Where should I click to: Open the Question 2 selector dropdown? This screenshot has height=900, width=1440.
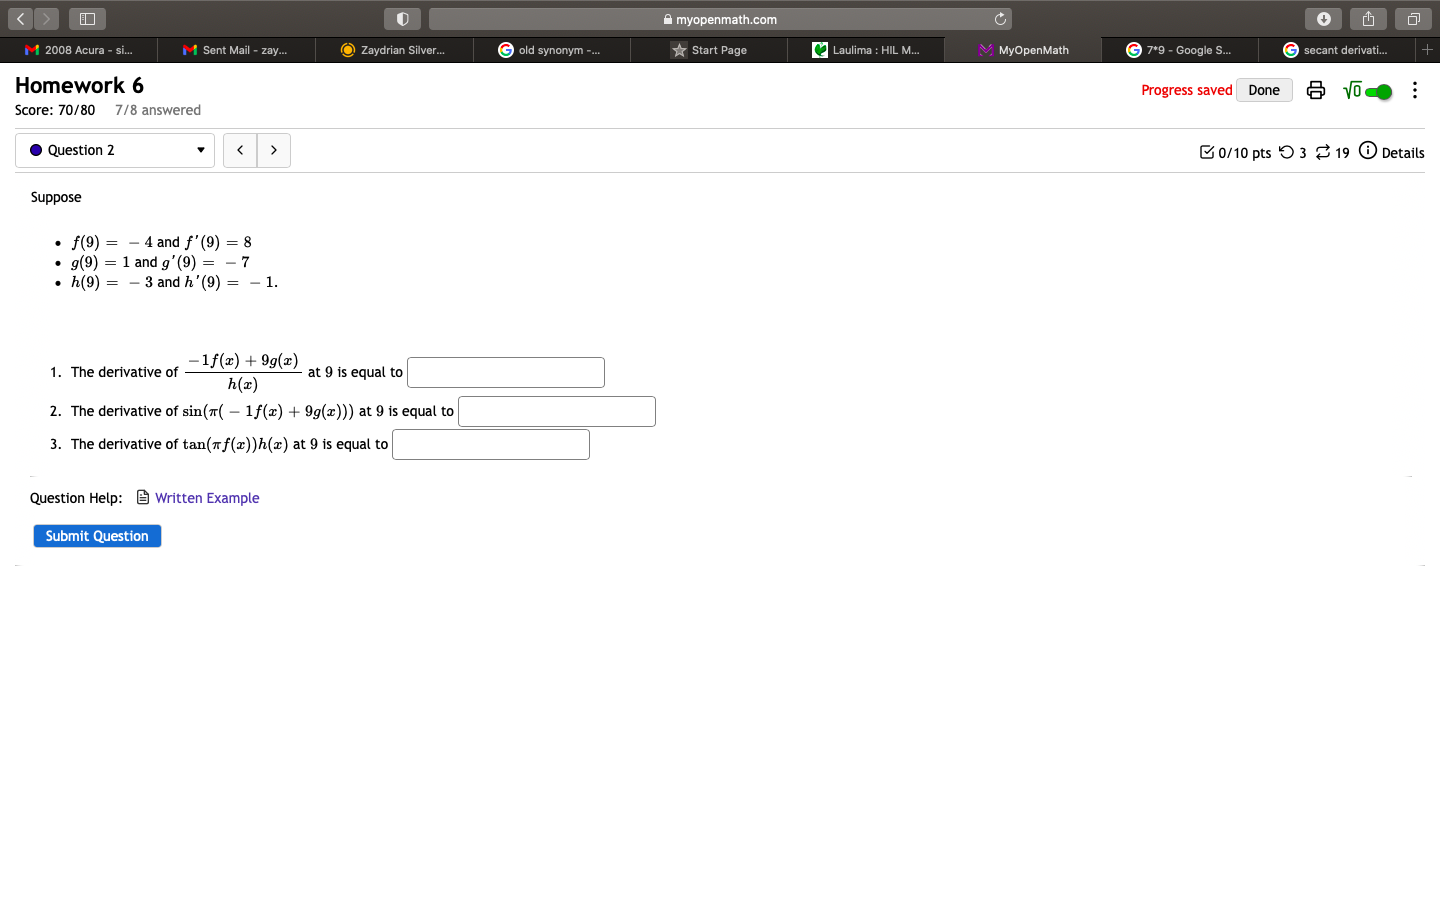click(115, 150)
